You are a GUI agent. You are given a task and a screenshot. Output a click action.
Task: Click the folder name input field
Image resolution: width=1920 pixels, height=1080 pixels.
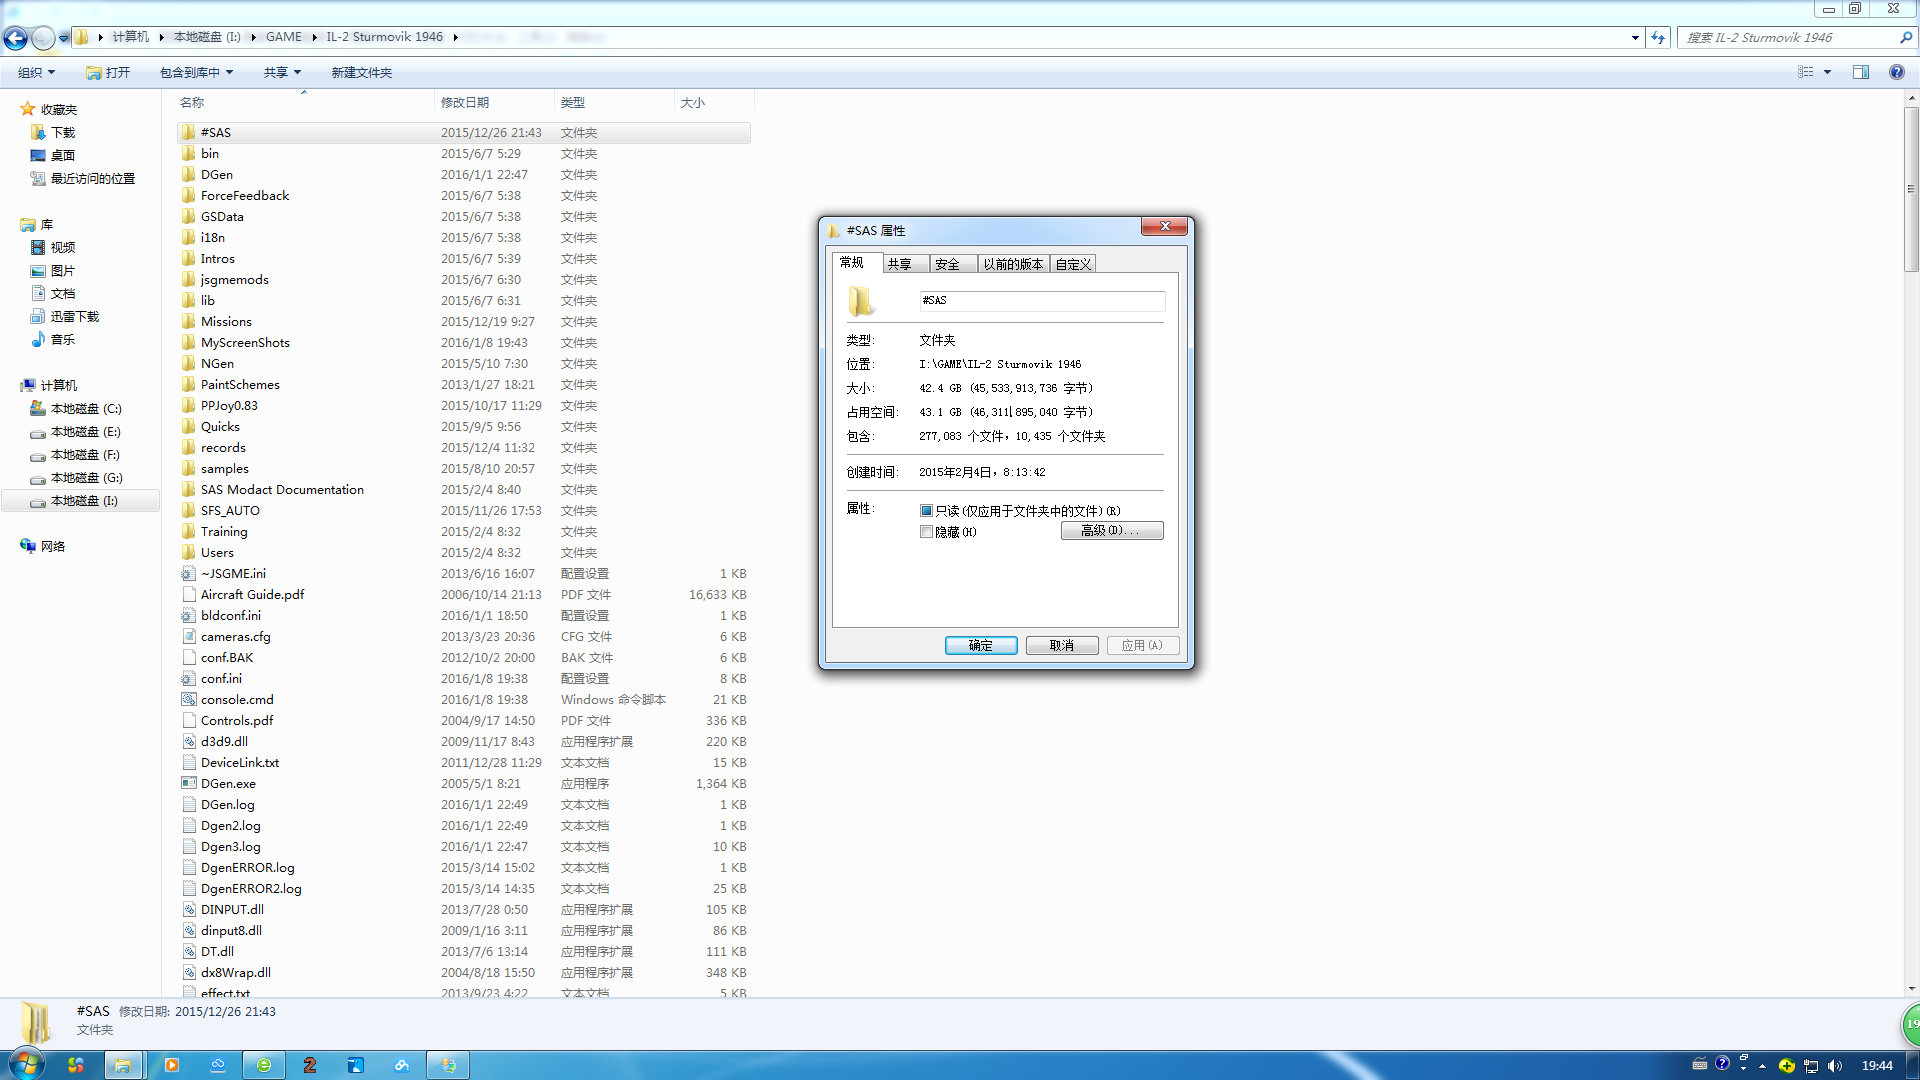pos(1041,301)
